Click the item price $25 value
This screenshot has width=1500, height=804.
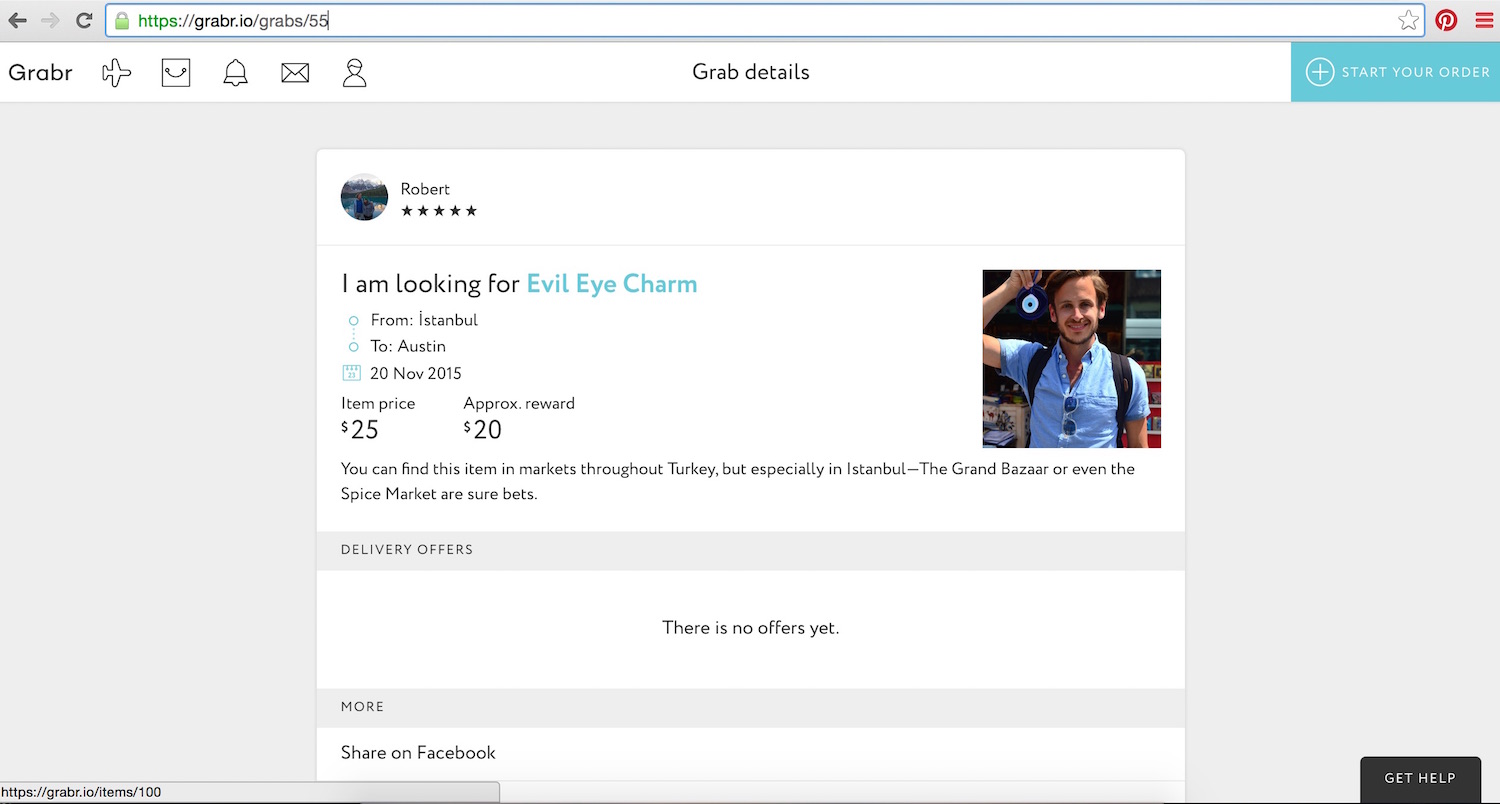(360, 430)
